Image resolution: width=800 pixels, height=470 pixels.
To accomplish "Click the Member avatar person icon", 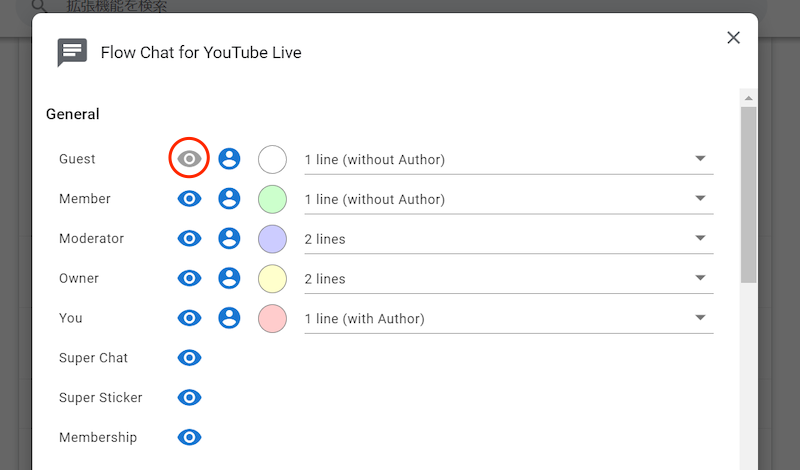I will coord(229,199).
